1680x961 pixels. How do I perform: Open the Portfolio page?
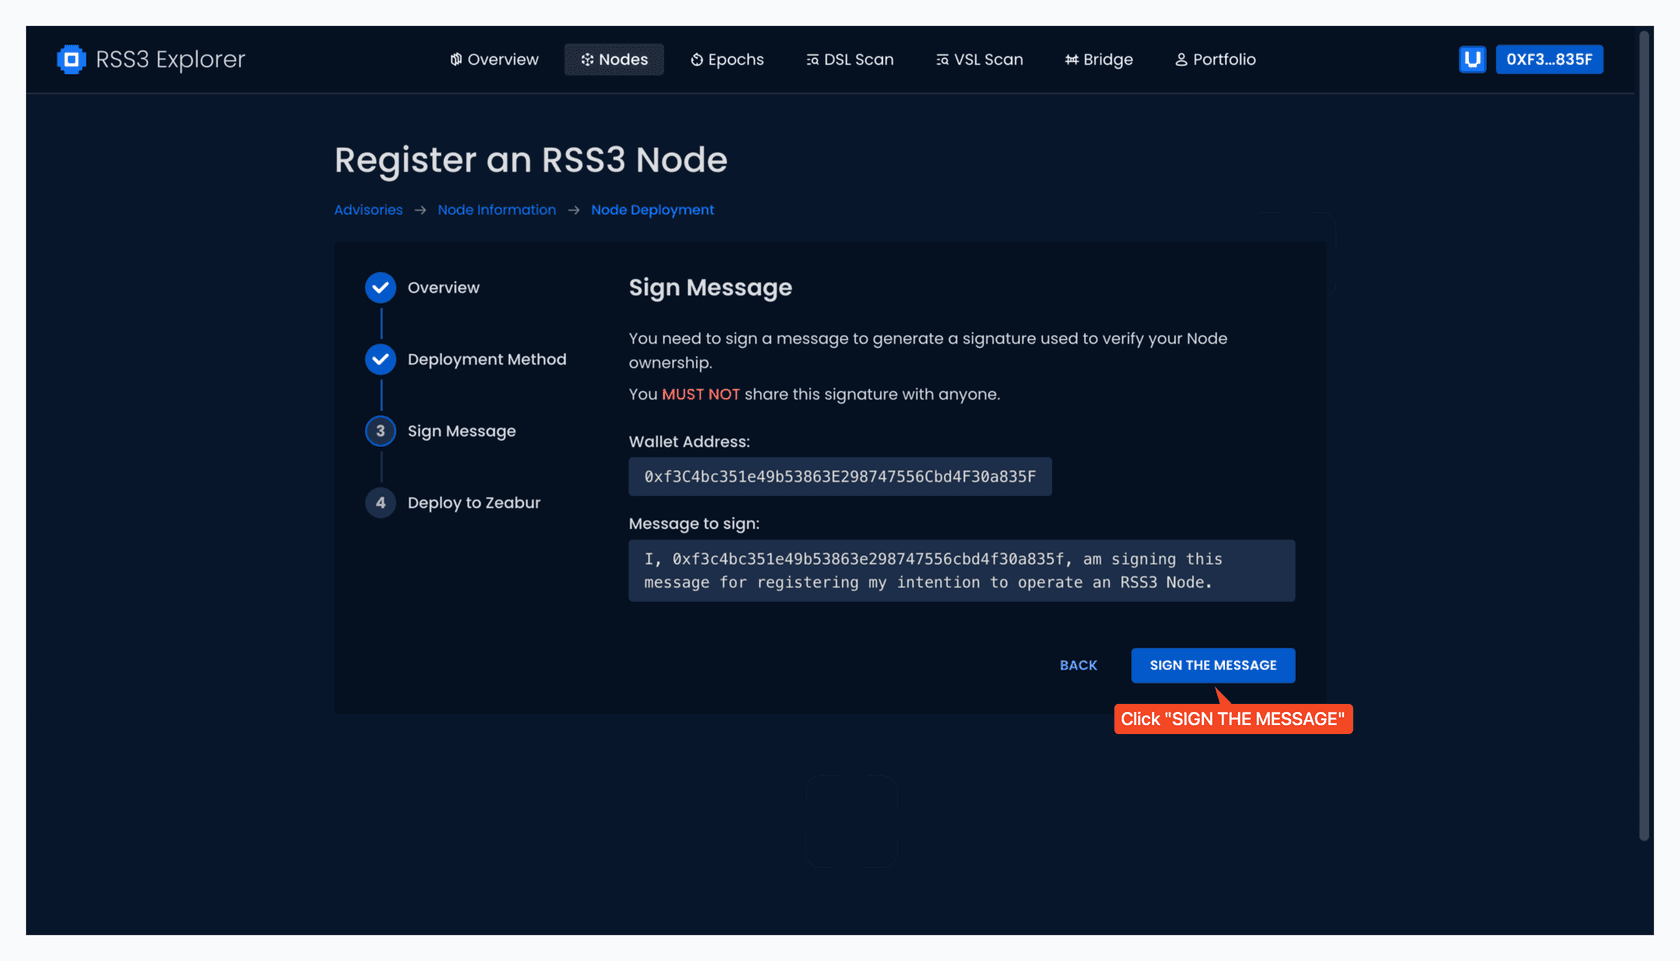1215,59
